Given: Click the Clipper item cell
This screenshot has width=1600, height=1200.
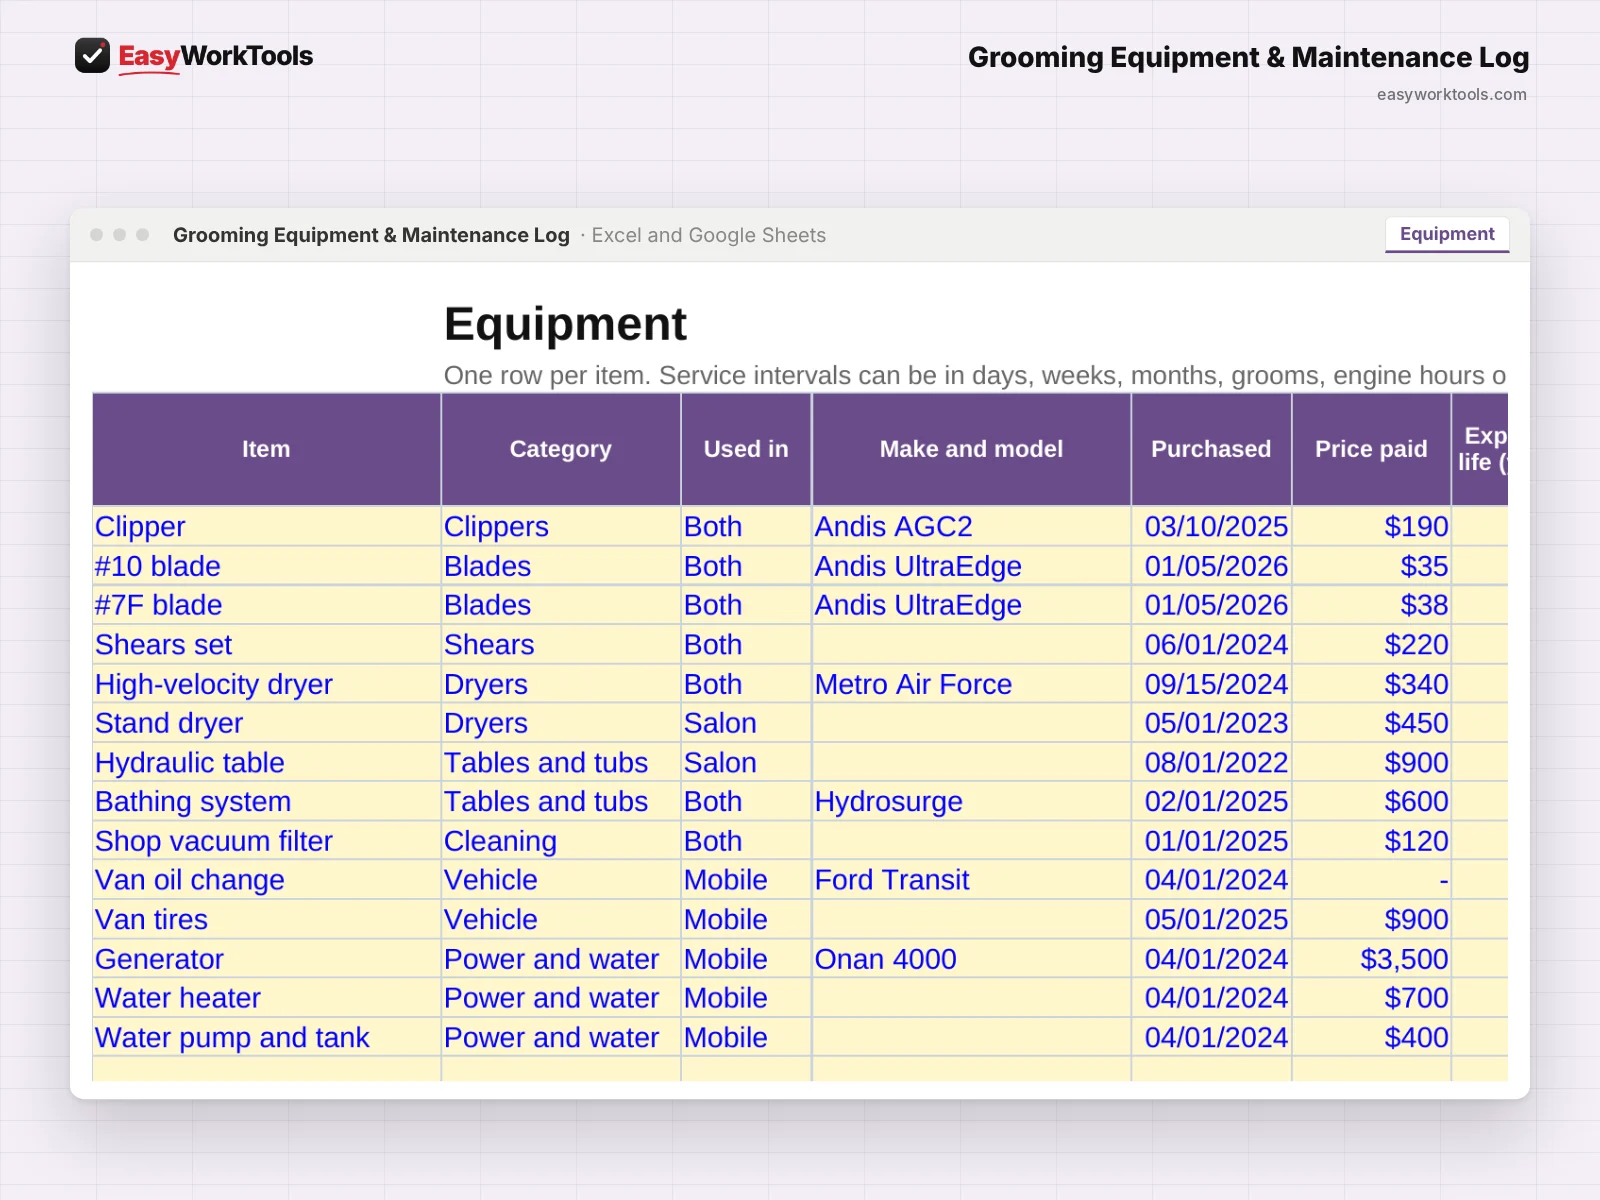Looking at the screenshot, I should pos(266,527).
